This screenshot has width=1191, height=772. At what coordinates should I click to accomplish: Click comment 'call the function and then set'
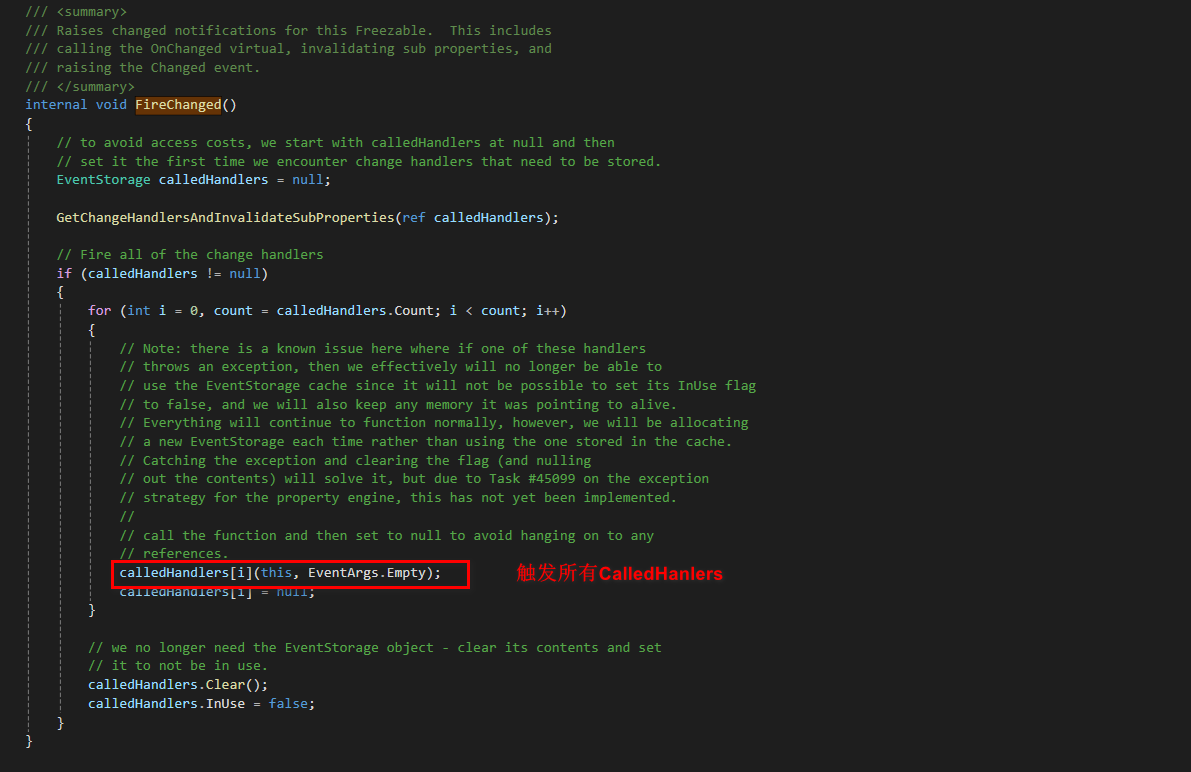pos(387,536)
